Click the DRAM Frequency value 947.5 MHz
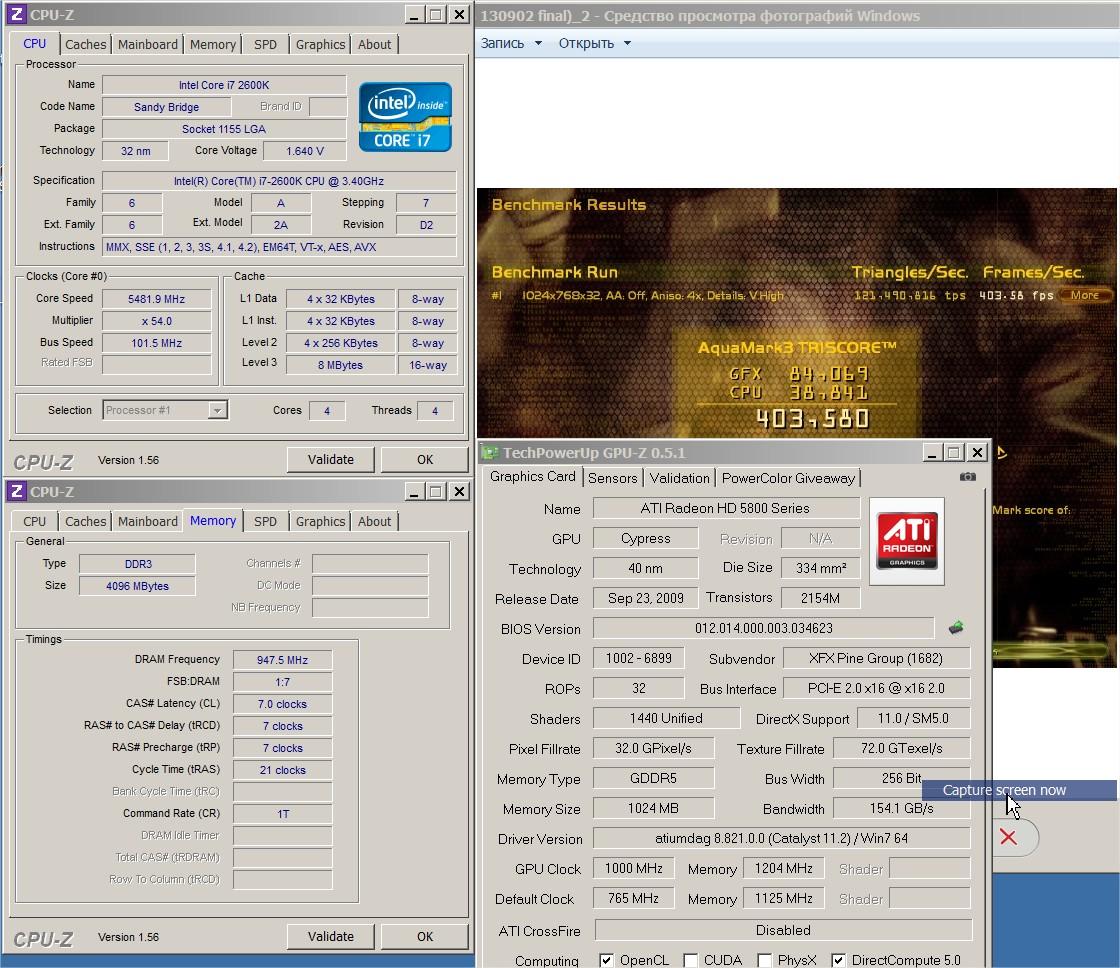Viewport: 1120px width, 968px height. [282, 660]
